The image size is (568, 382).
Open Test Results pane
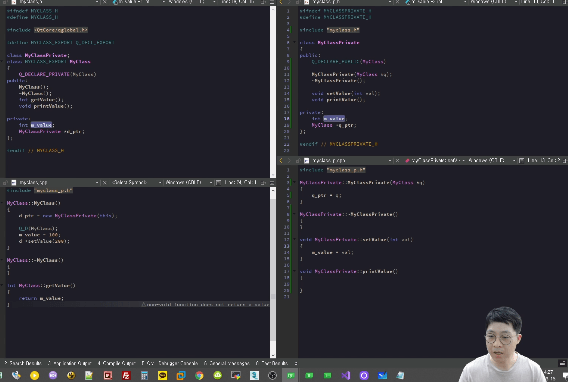point(272,363)
